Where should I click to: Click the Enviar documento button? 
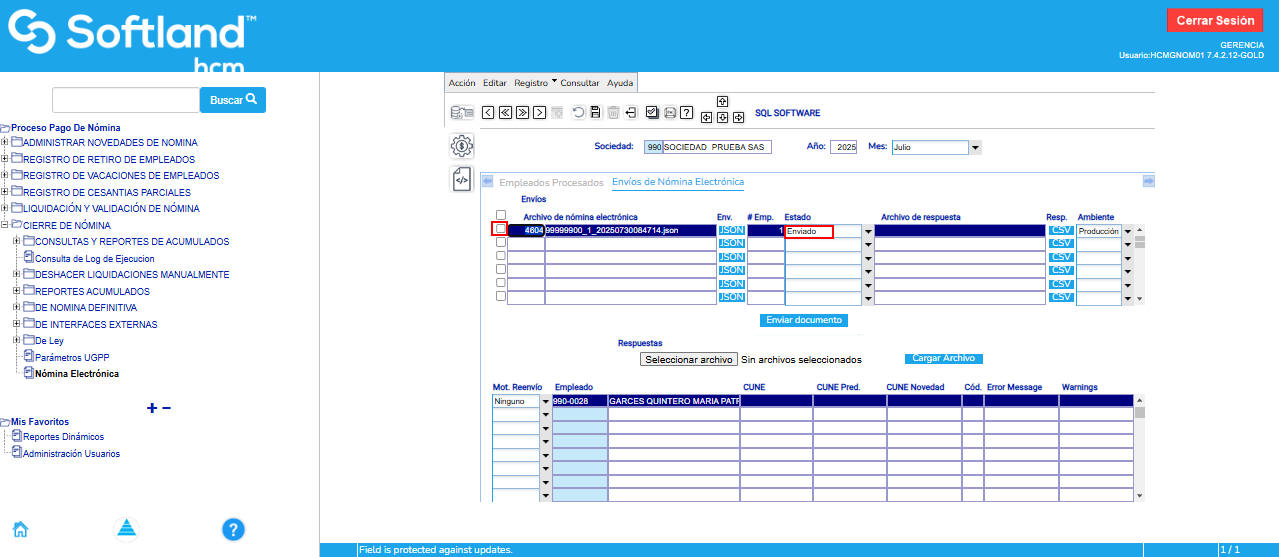coord(804,320)
